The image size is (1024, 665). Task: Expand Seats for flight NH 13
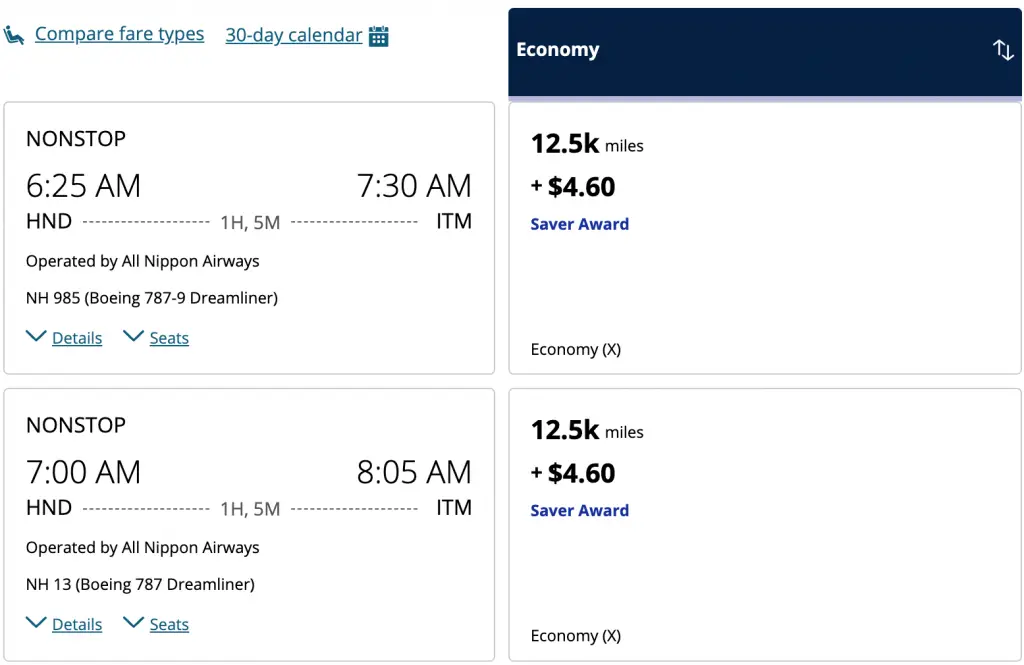tap(169, 624)
